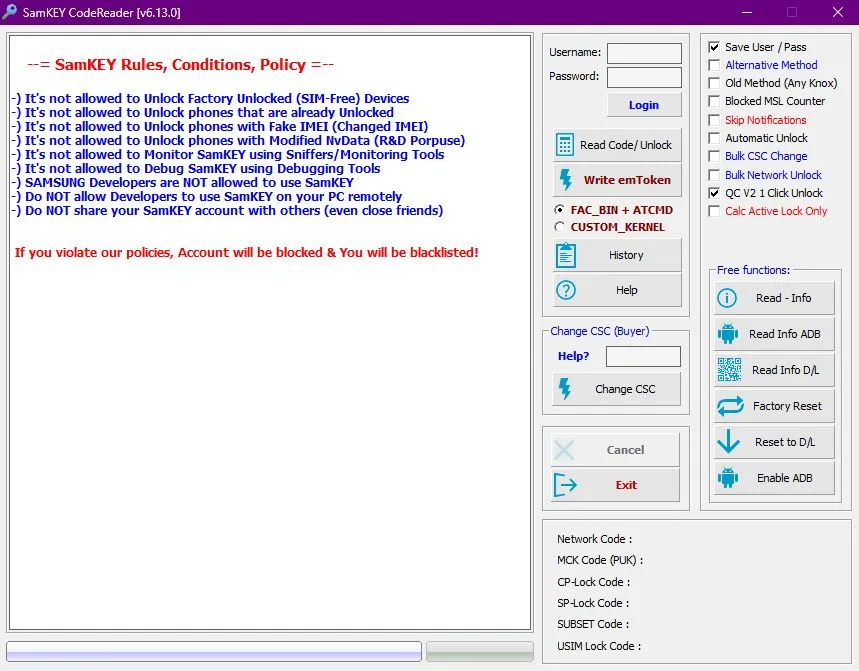859x671 pixels.
Task: Click the Username input field
Action: tap(644, 54)
